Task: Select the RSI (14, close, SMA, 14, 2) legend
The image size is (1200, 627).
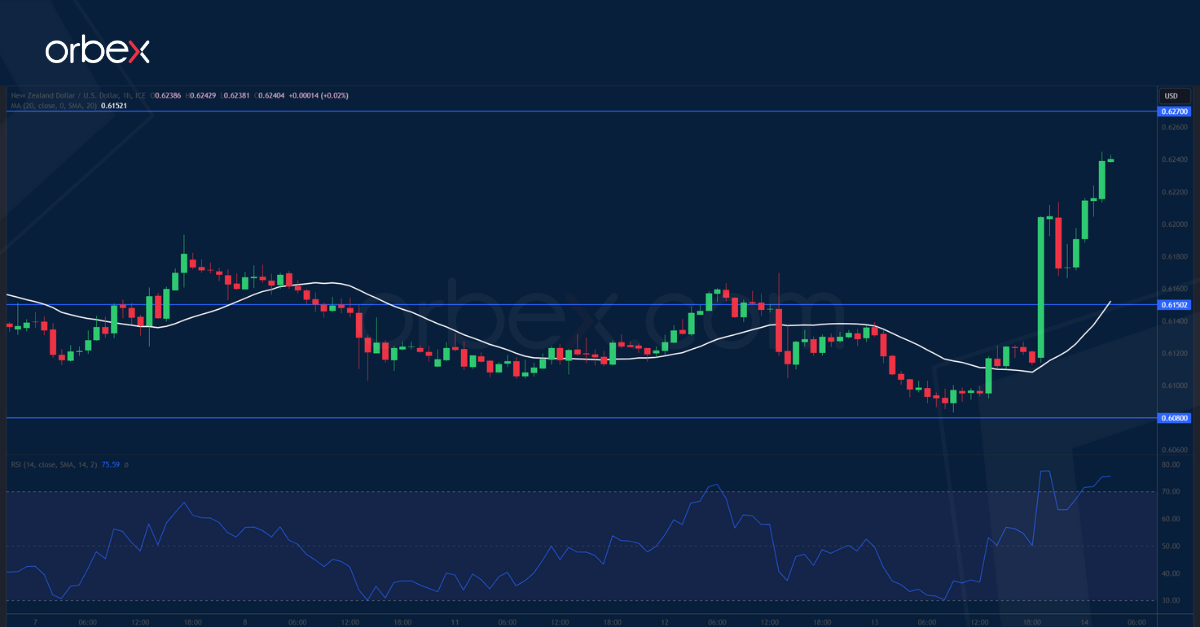Action: 54,464
